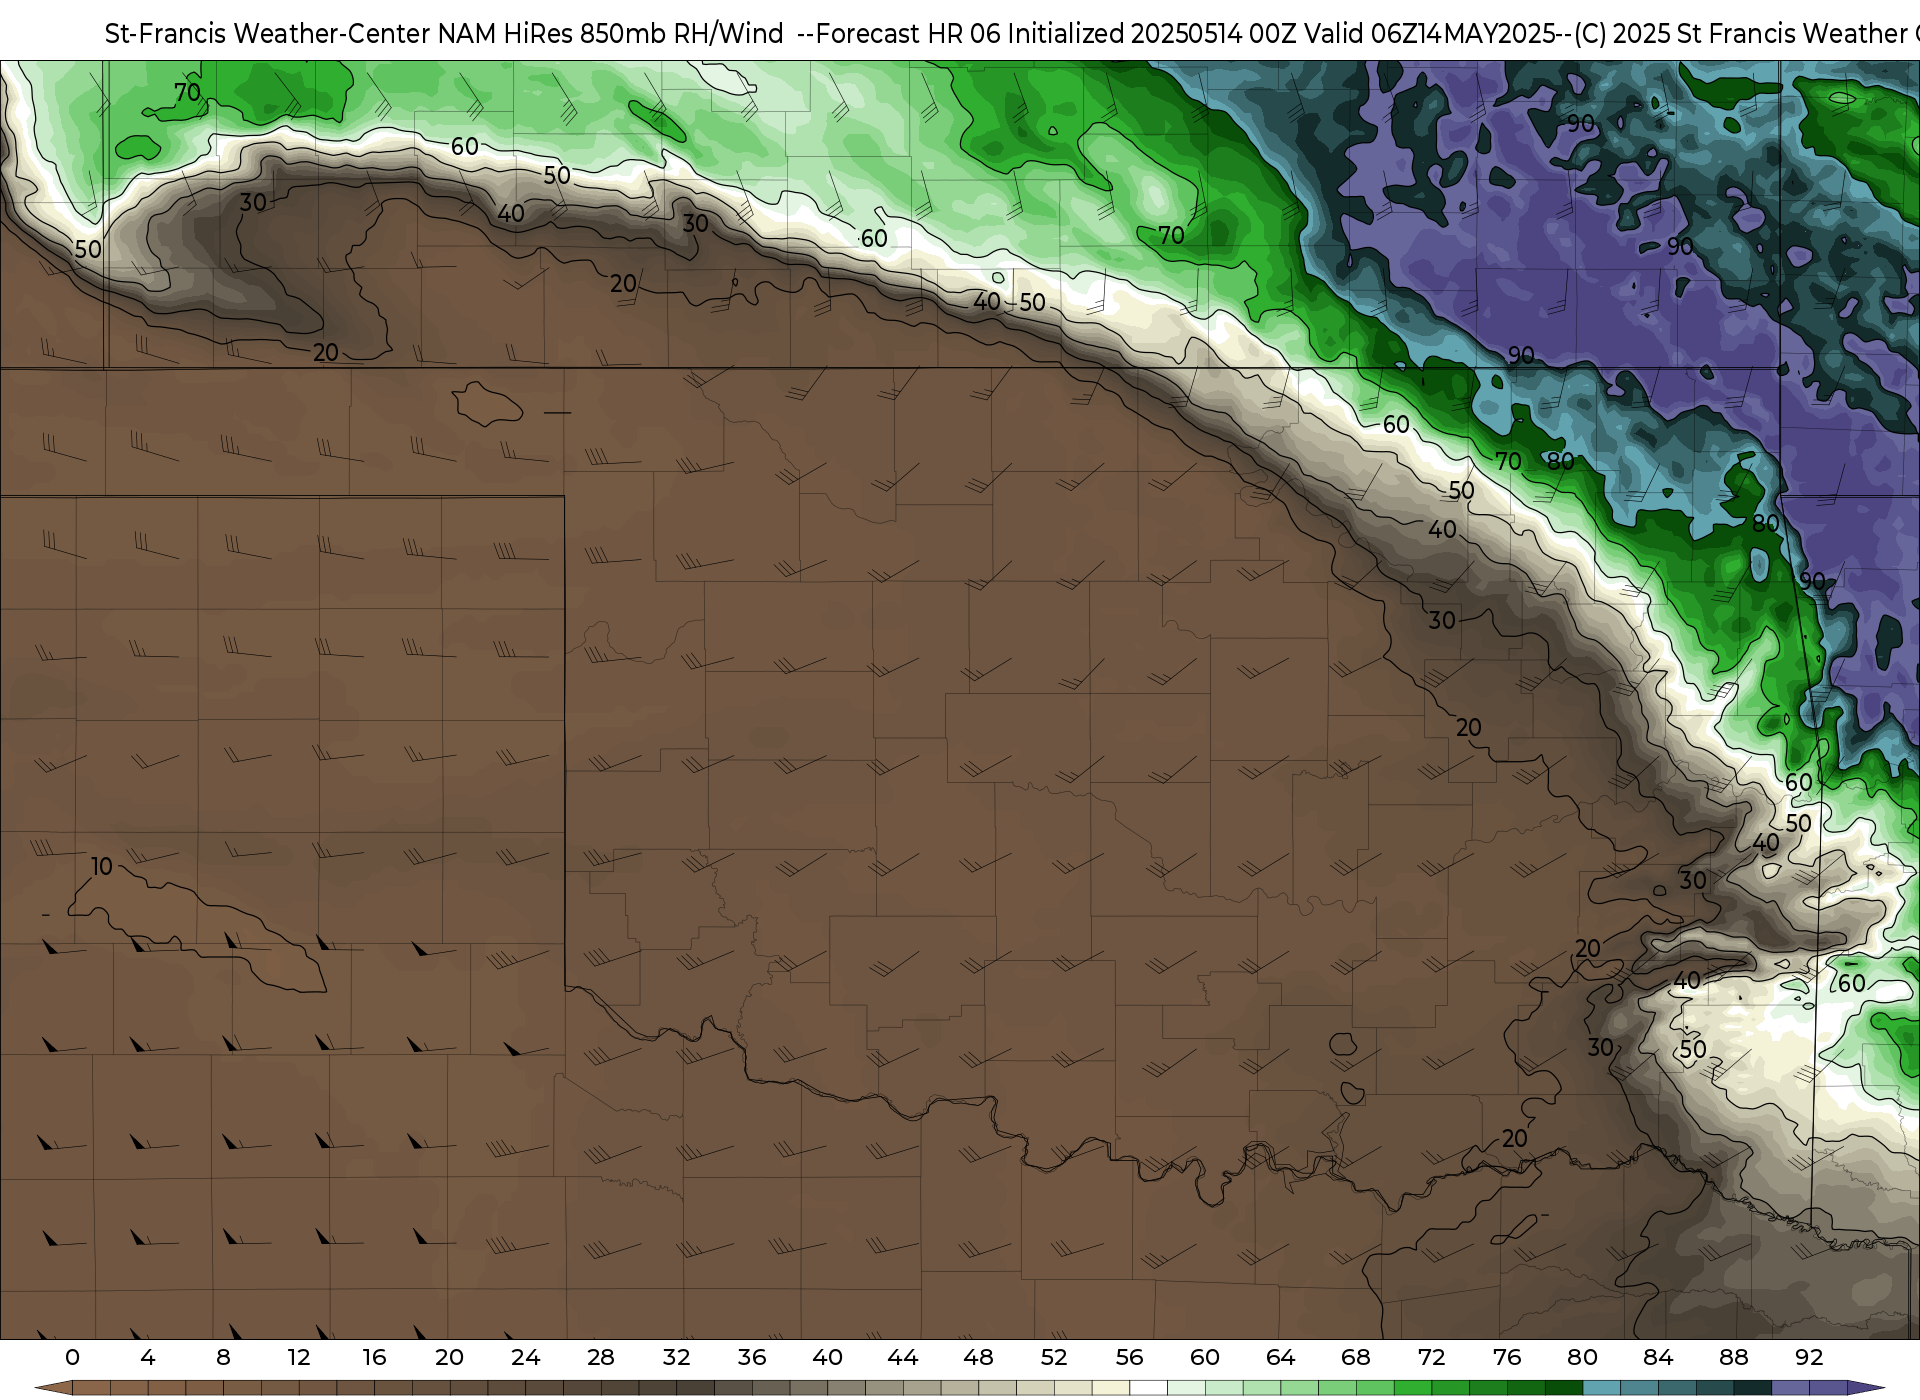1920x1400 pixels.
Task: Click the '64' colorbar tick label
Action: [x=1280, y=1357]
